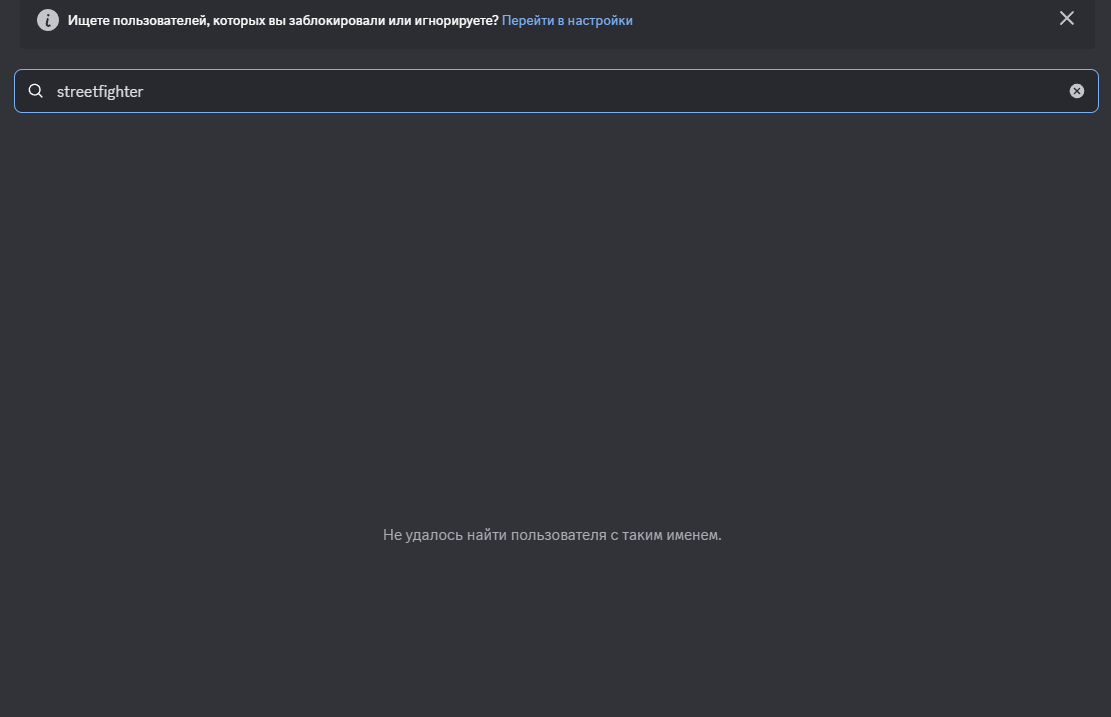Image resolution: width=1111 pixels, height=717 pixels.
Task: Click the magnifying glass search icon
Action: tap(35, 91)
